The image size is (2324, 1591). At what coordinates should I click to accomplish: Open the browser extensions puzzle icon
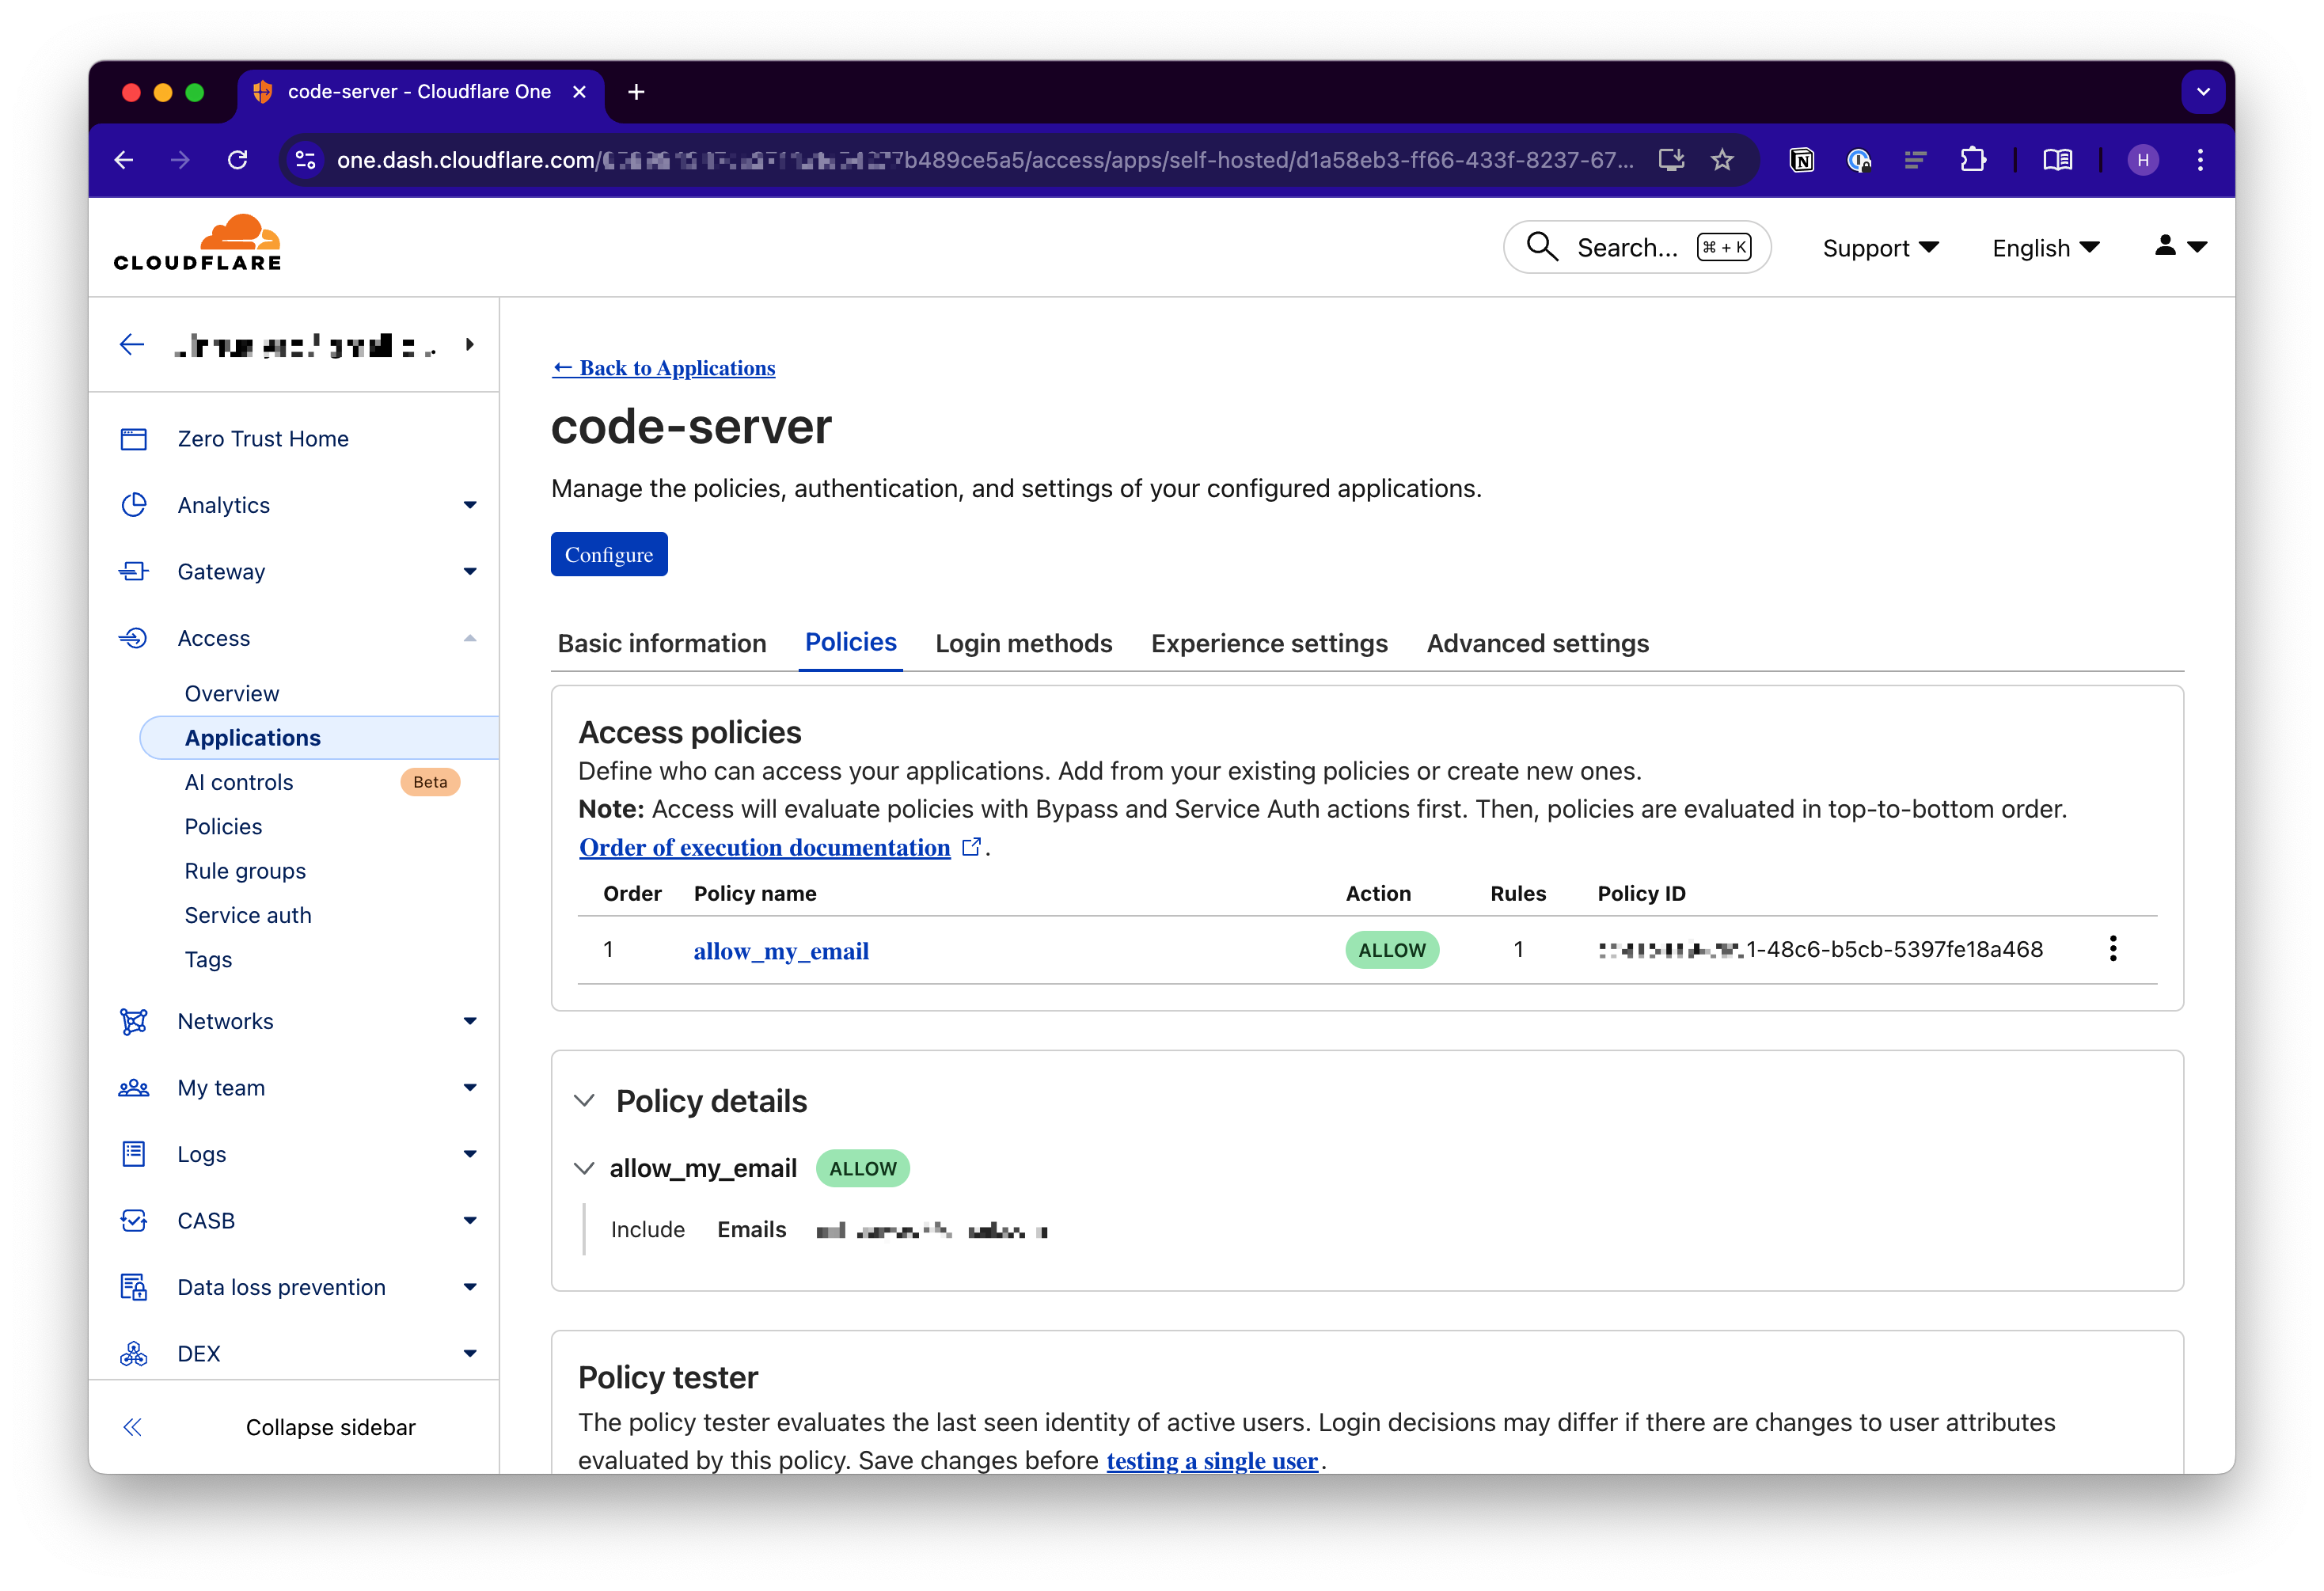pyautogui.click(x=1972, y=160)
